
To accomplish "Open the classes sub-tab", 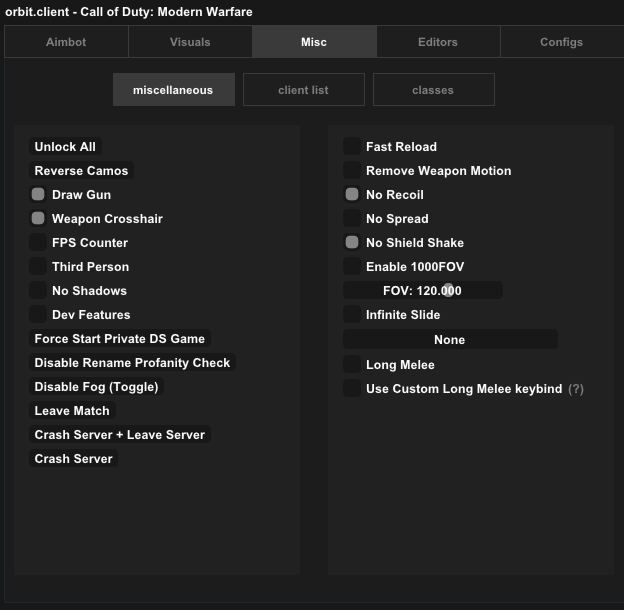I will [x=433, y=90].
